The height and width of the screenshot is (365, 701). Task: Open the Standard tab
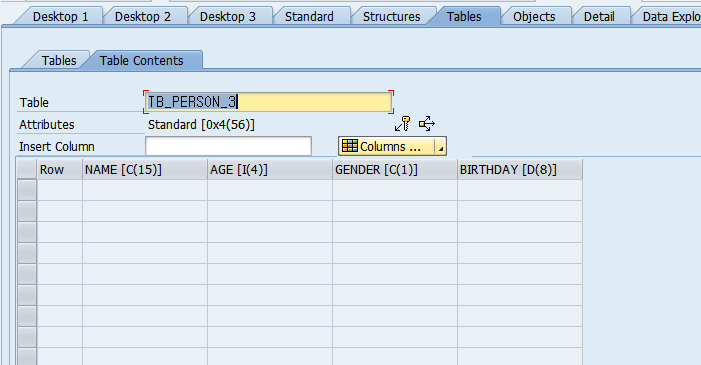coord(309,17)
